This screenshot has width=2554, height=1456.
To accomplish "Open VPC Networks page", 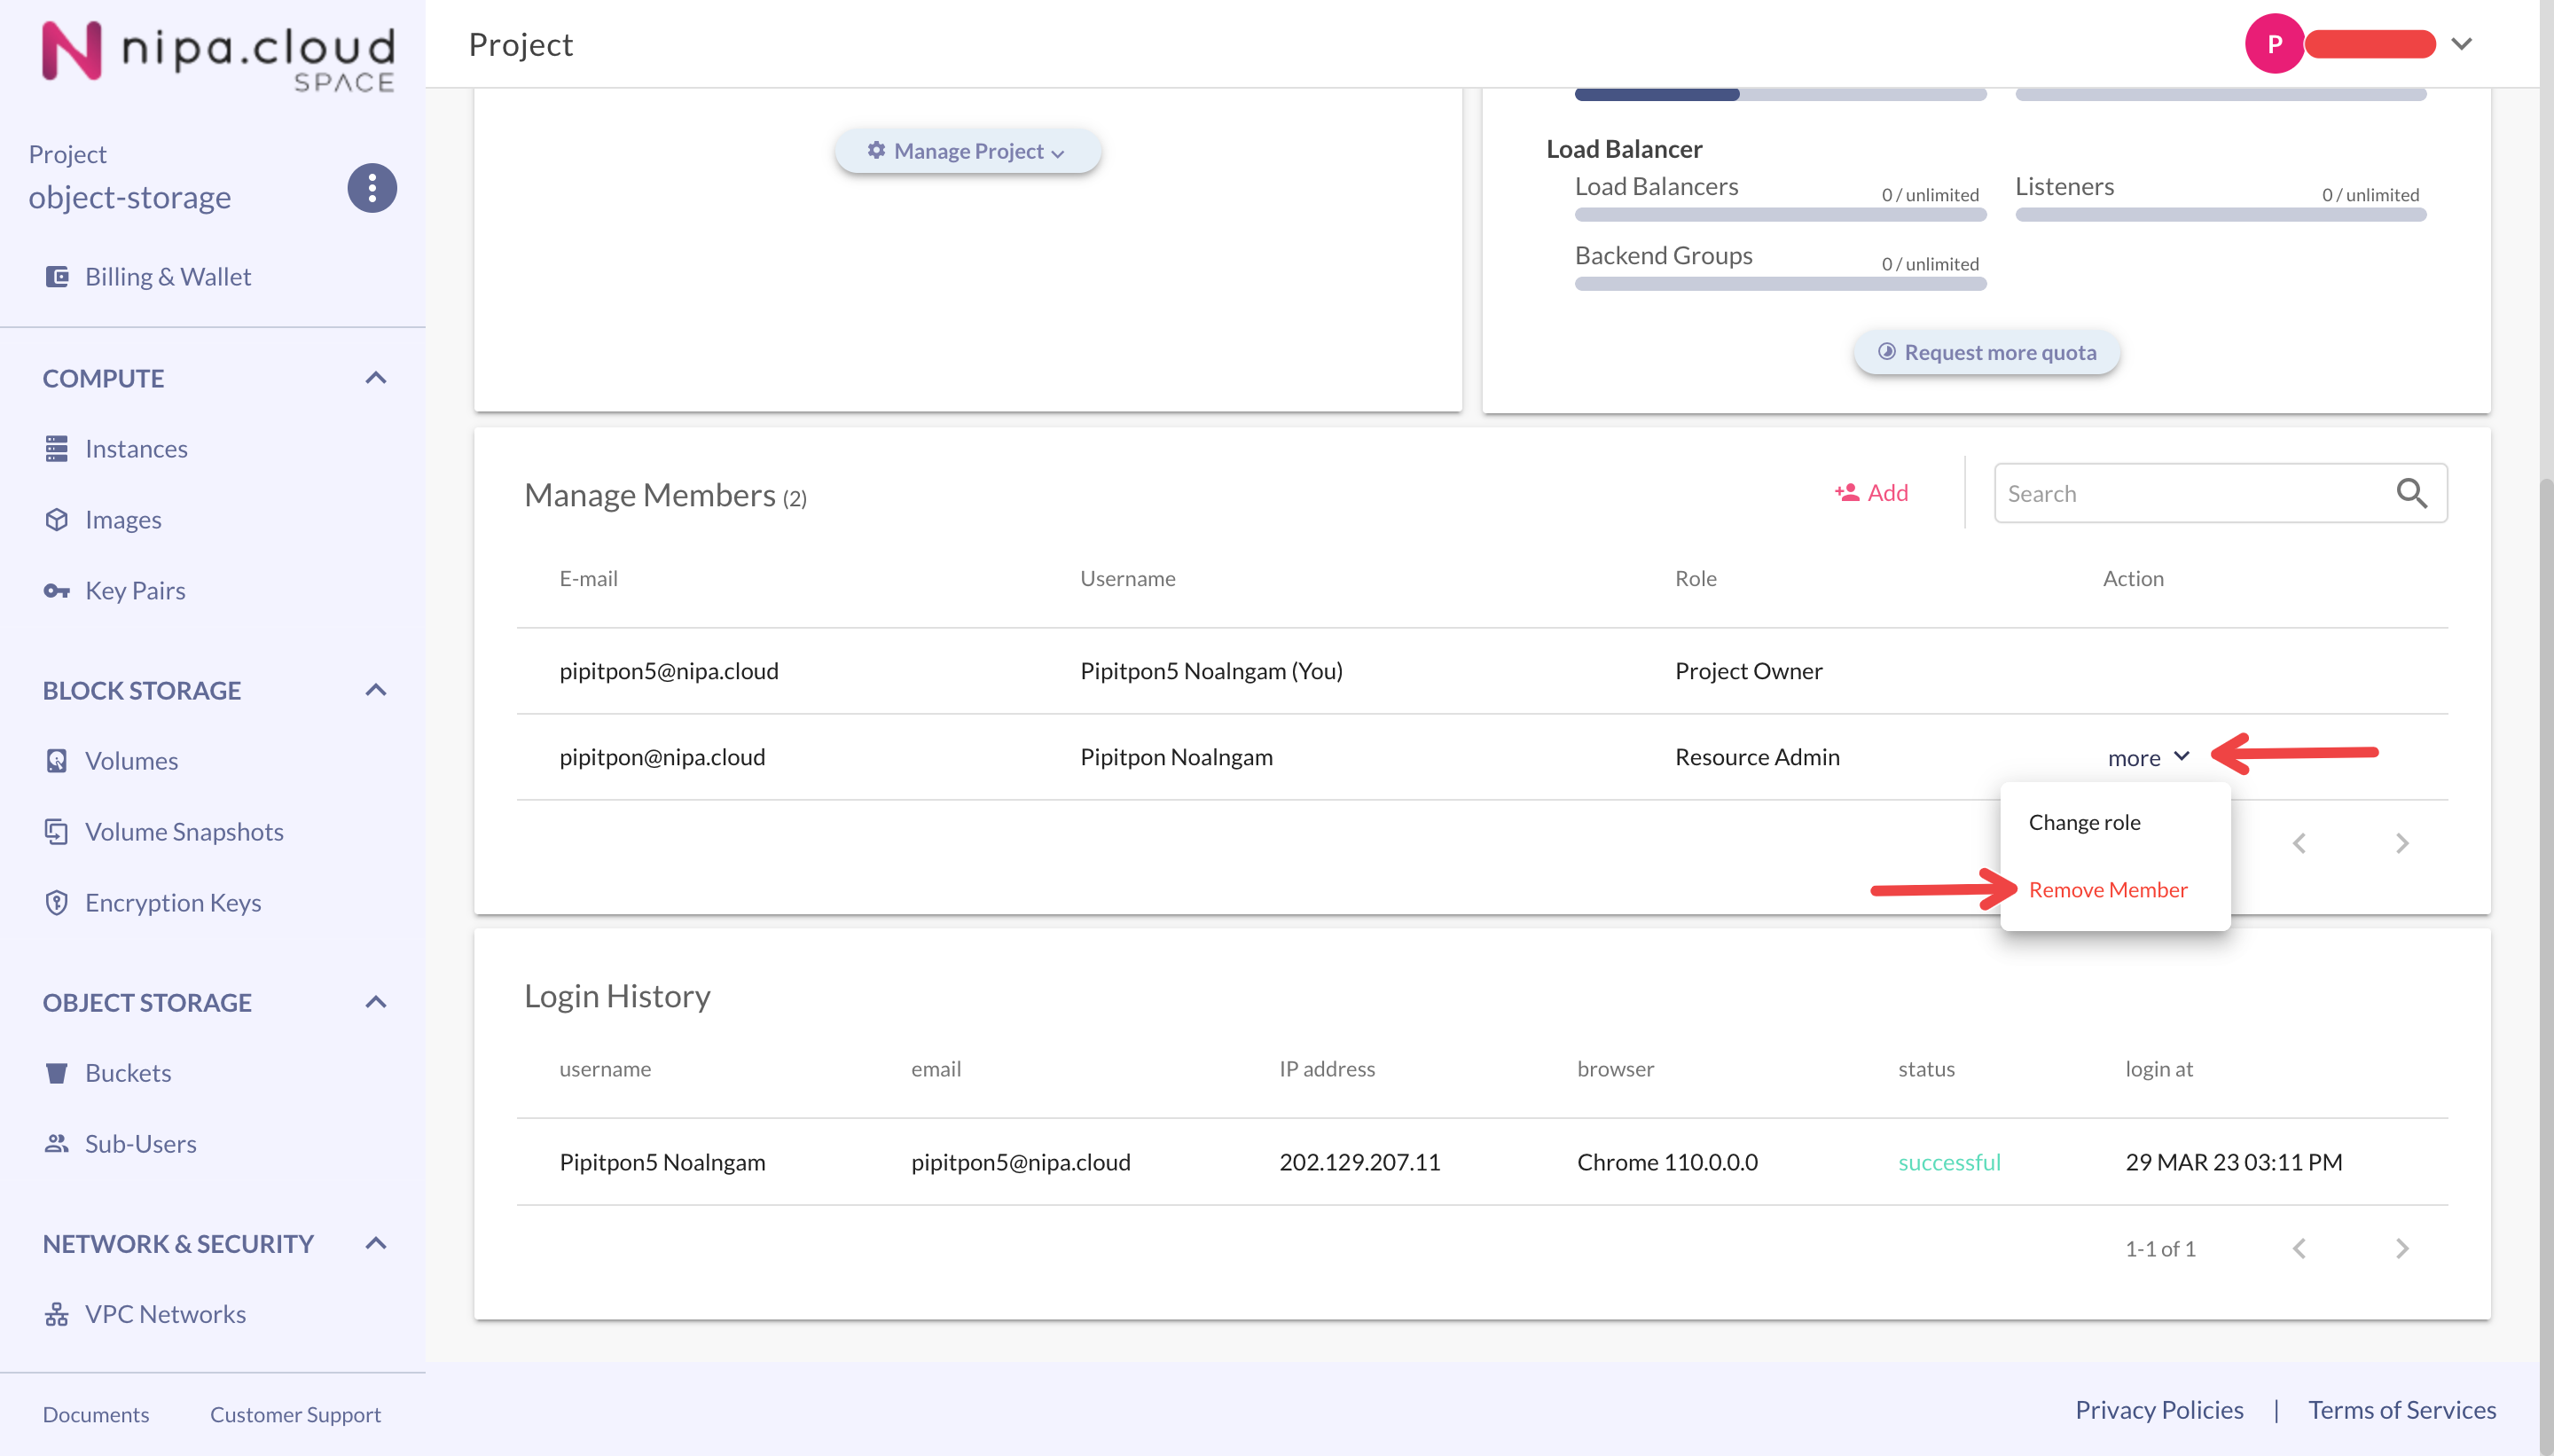I will click(x=165, y=1313).
